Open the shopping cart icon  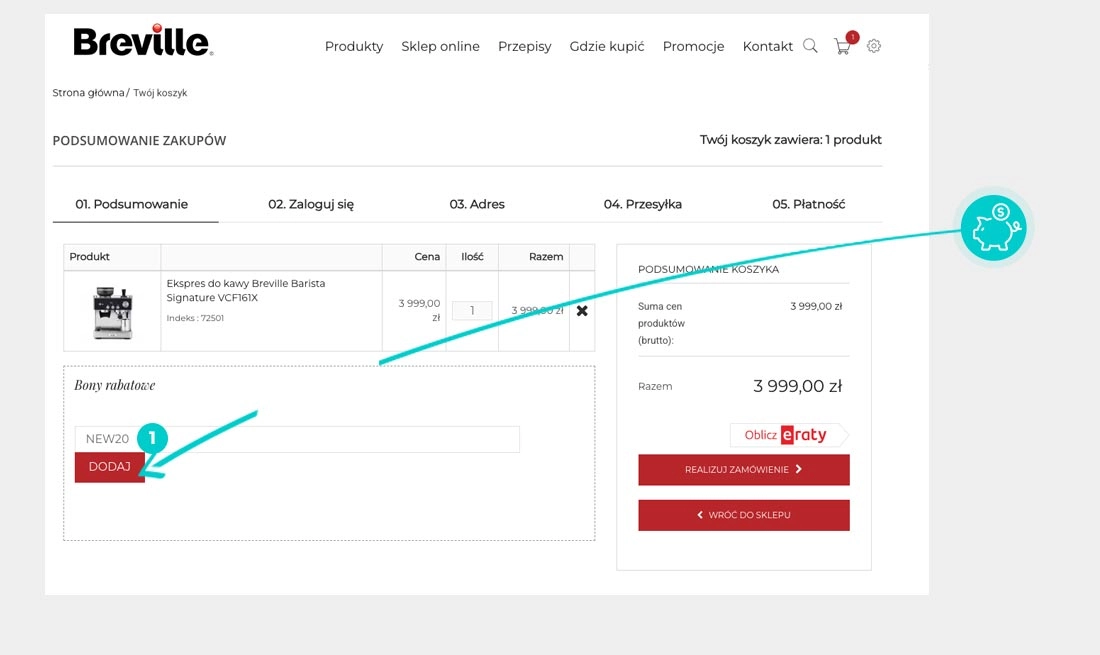coord(843,46)
